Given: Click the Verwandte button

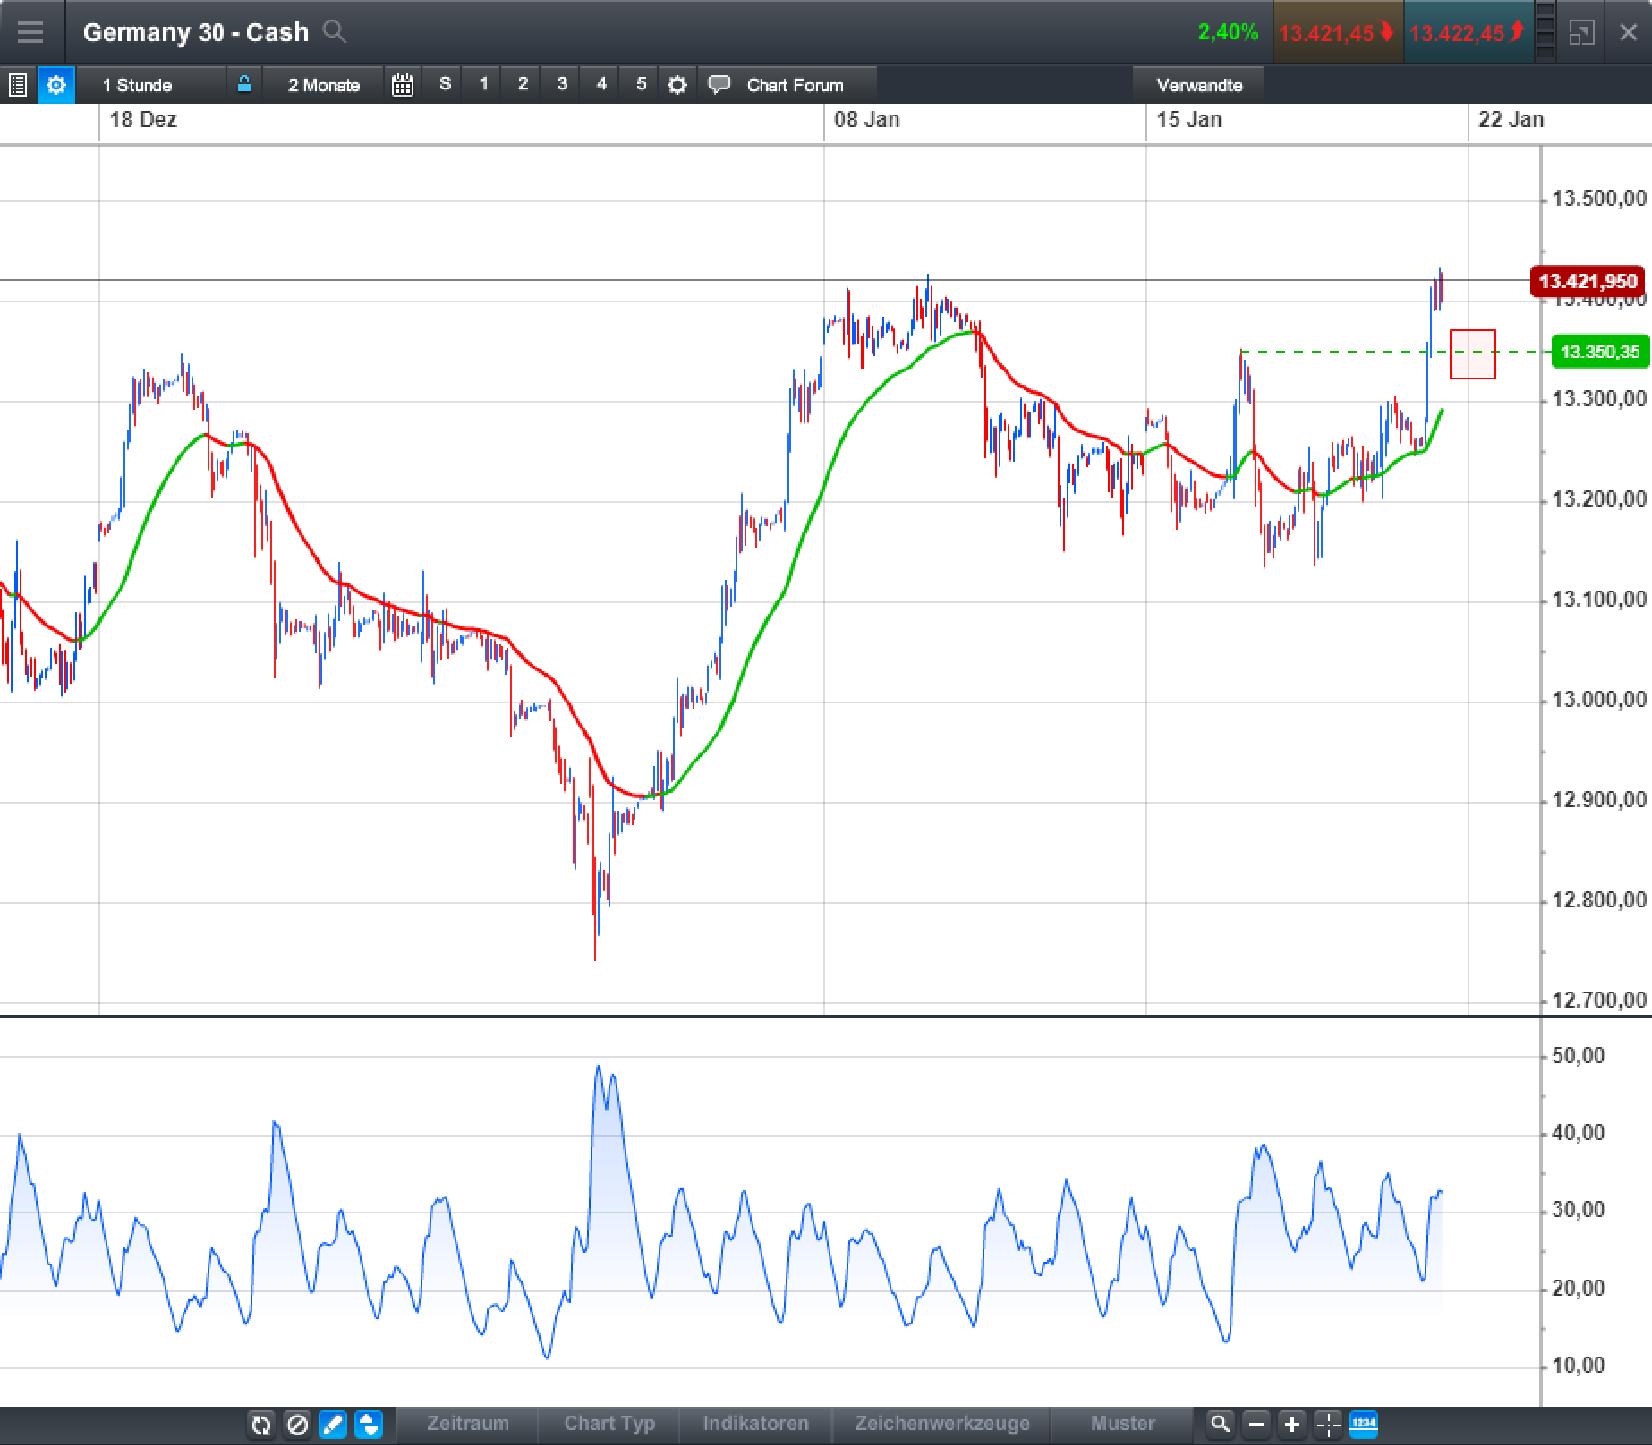Looking at the screenshot, I should (1199, 85).
